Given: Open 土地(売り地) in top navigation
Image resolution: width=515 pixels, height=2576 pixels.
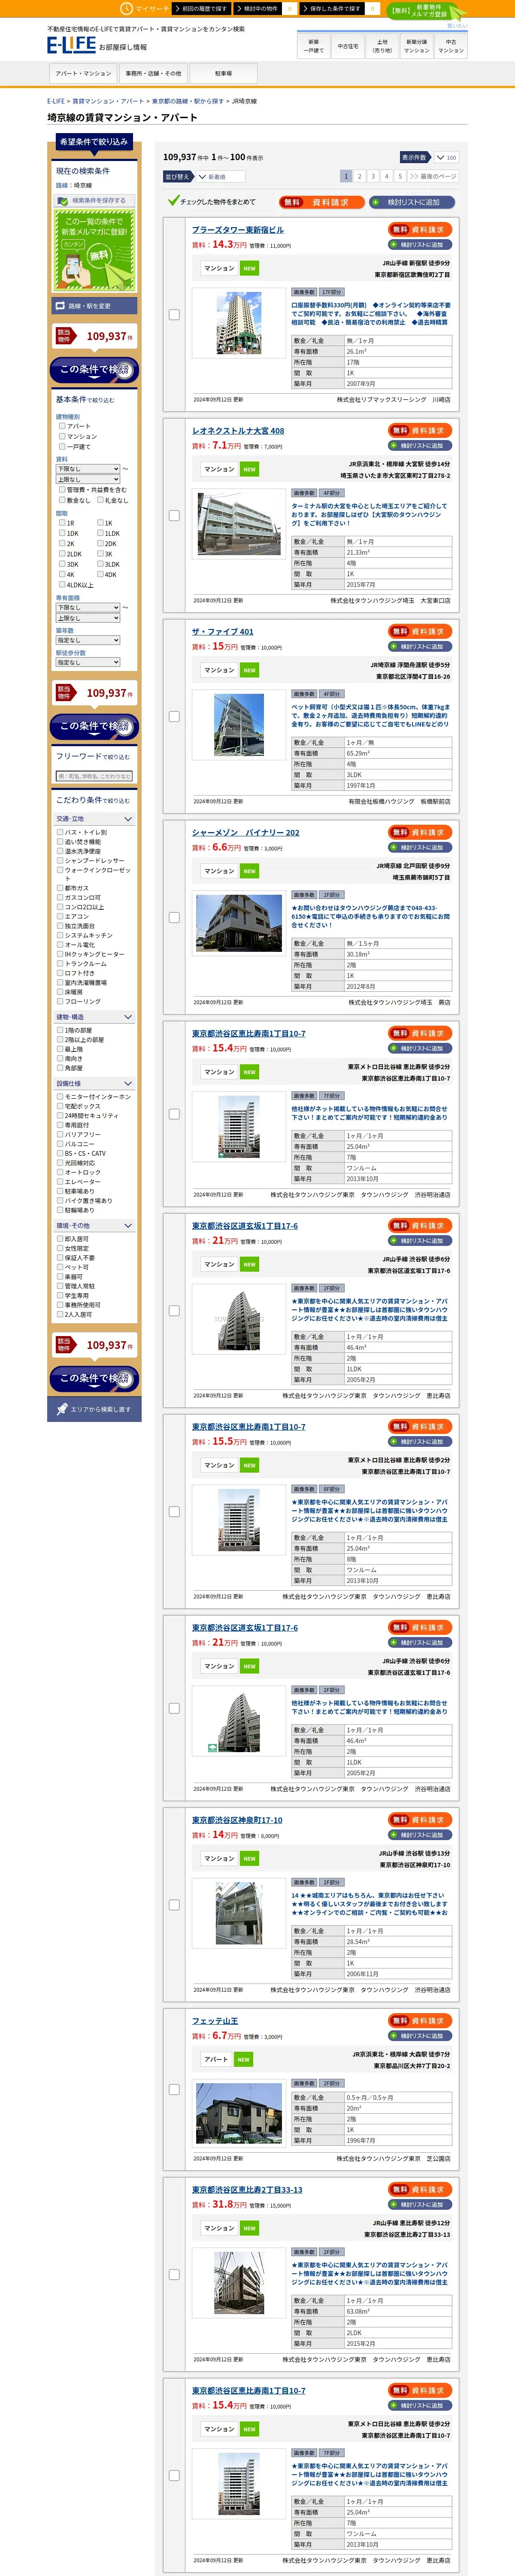Looking at the screenshot, I should 382,46.
